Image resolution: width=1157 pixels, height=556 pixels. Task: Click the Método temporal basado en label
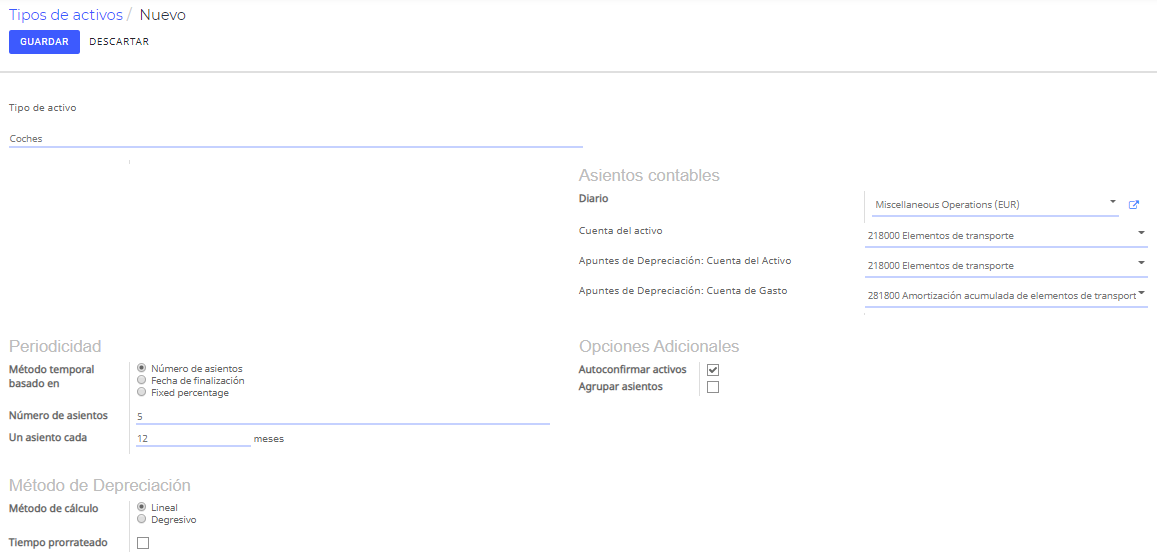coord(52,376)
